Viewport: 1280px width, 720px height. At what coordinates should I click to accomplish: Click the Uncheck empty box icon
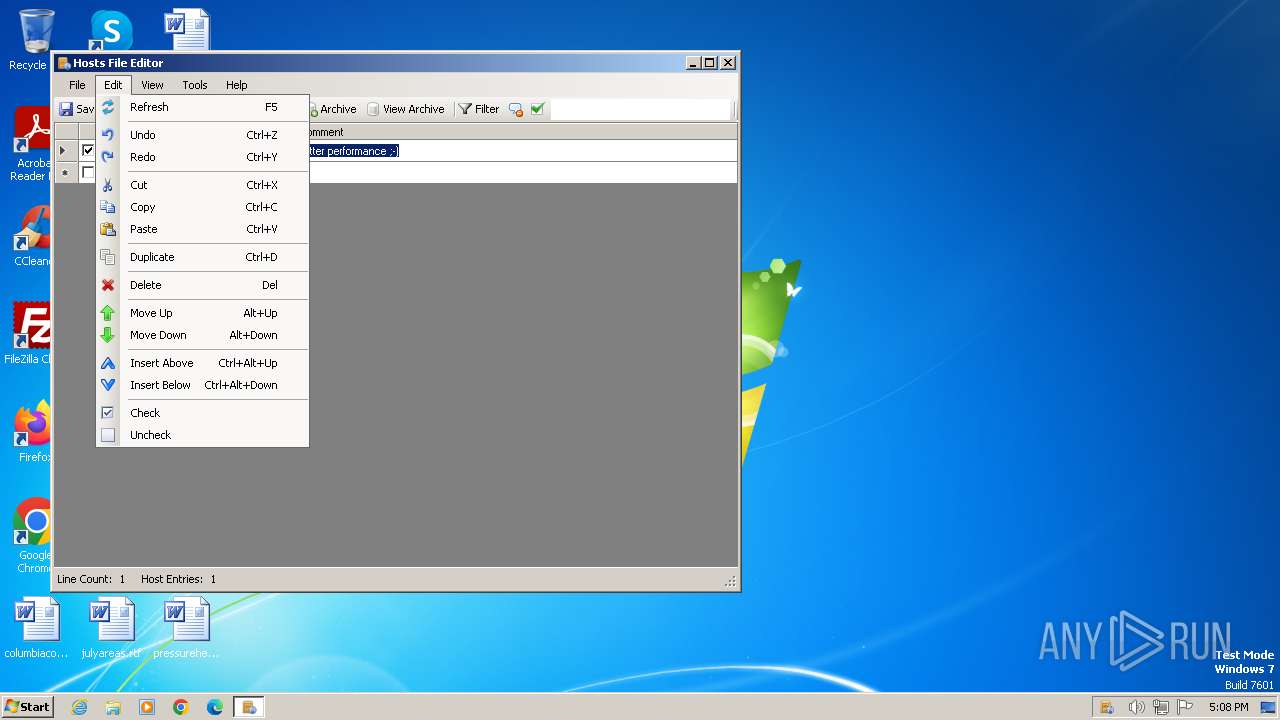pyautogui.click(x=108, y=435)
